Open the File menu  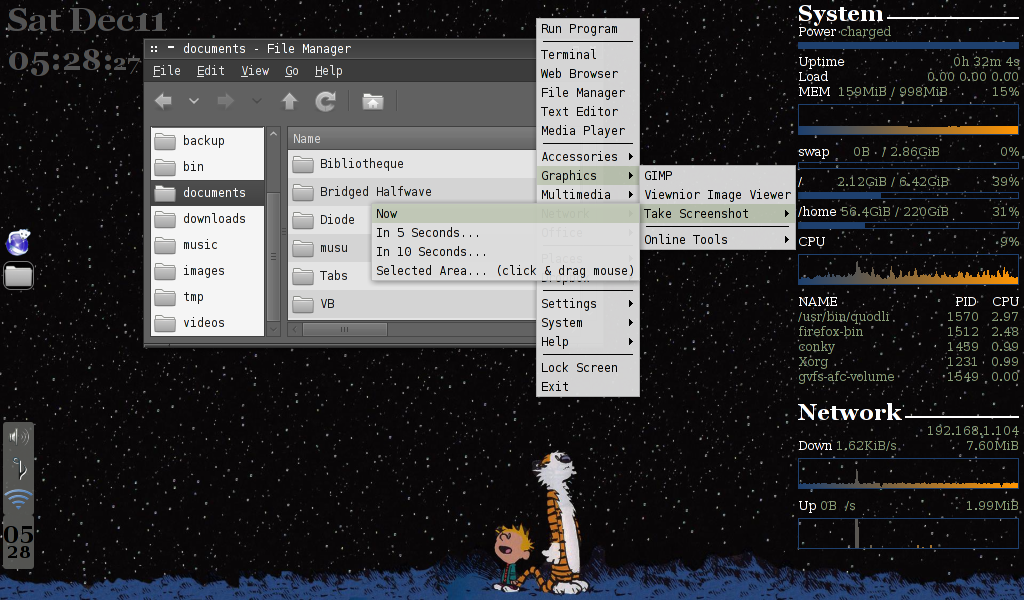(167, 71)
